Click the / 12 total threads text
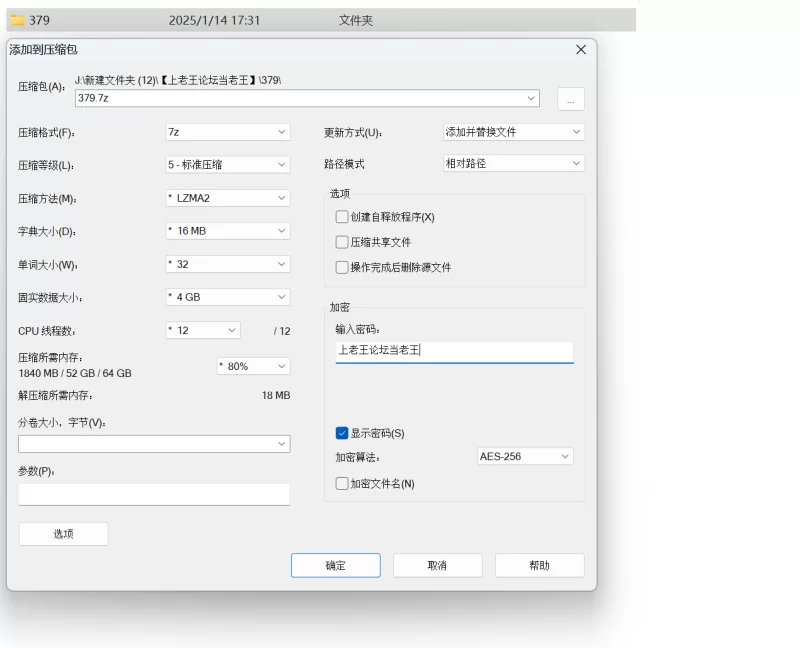 [x=282, y=331]
